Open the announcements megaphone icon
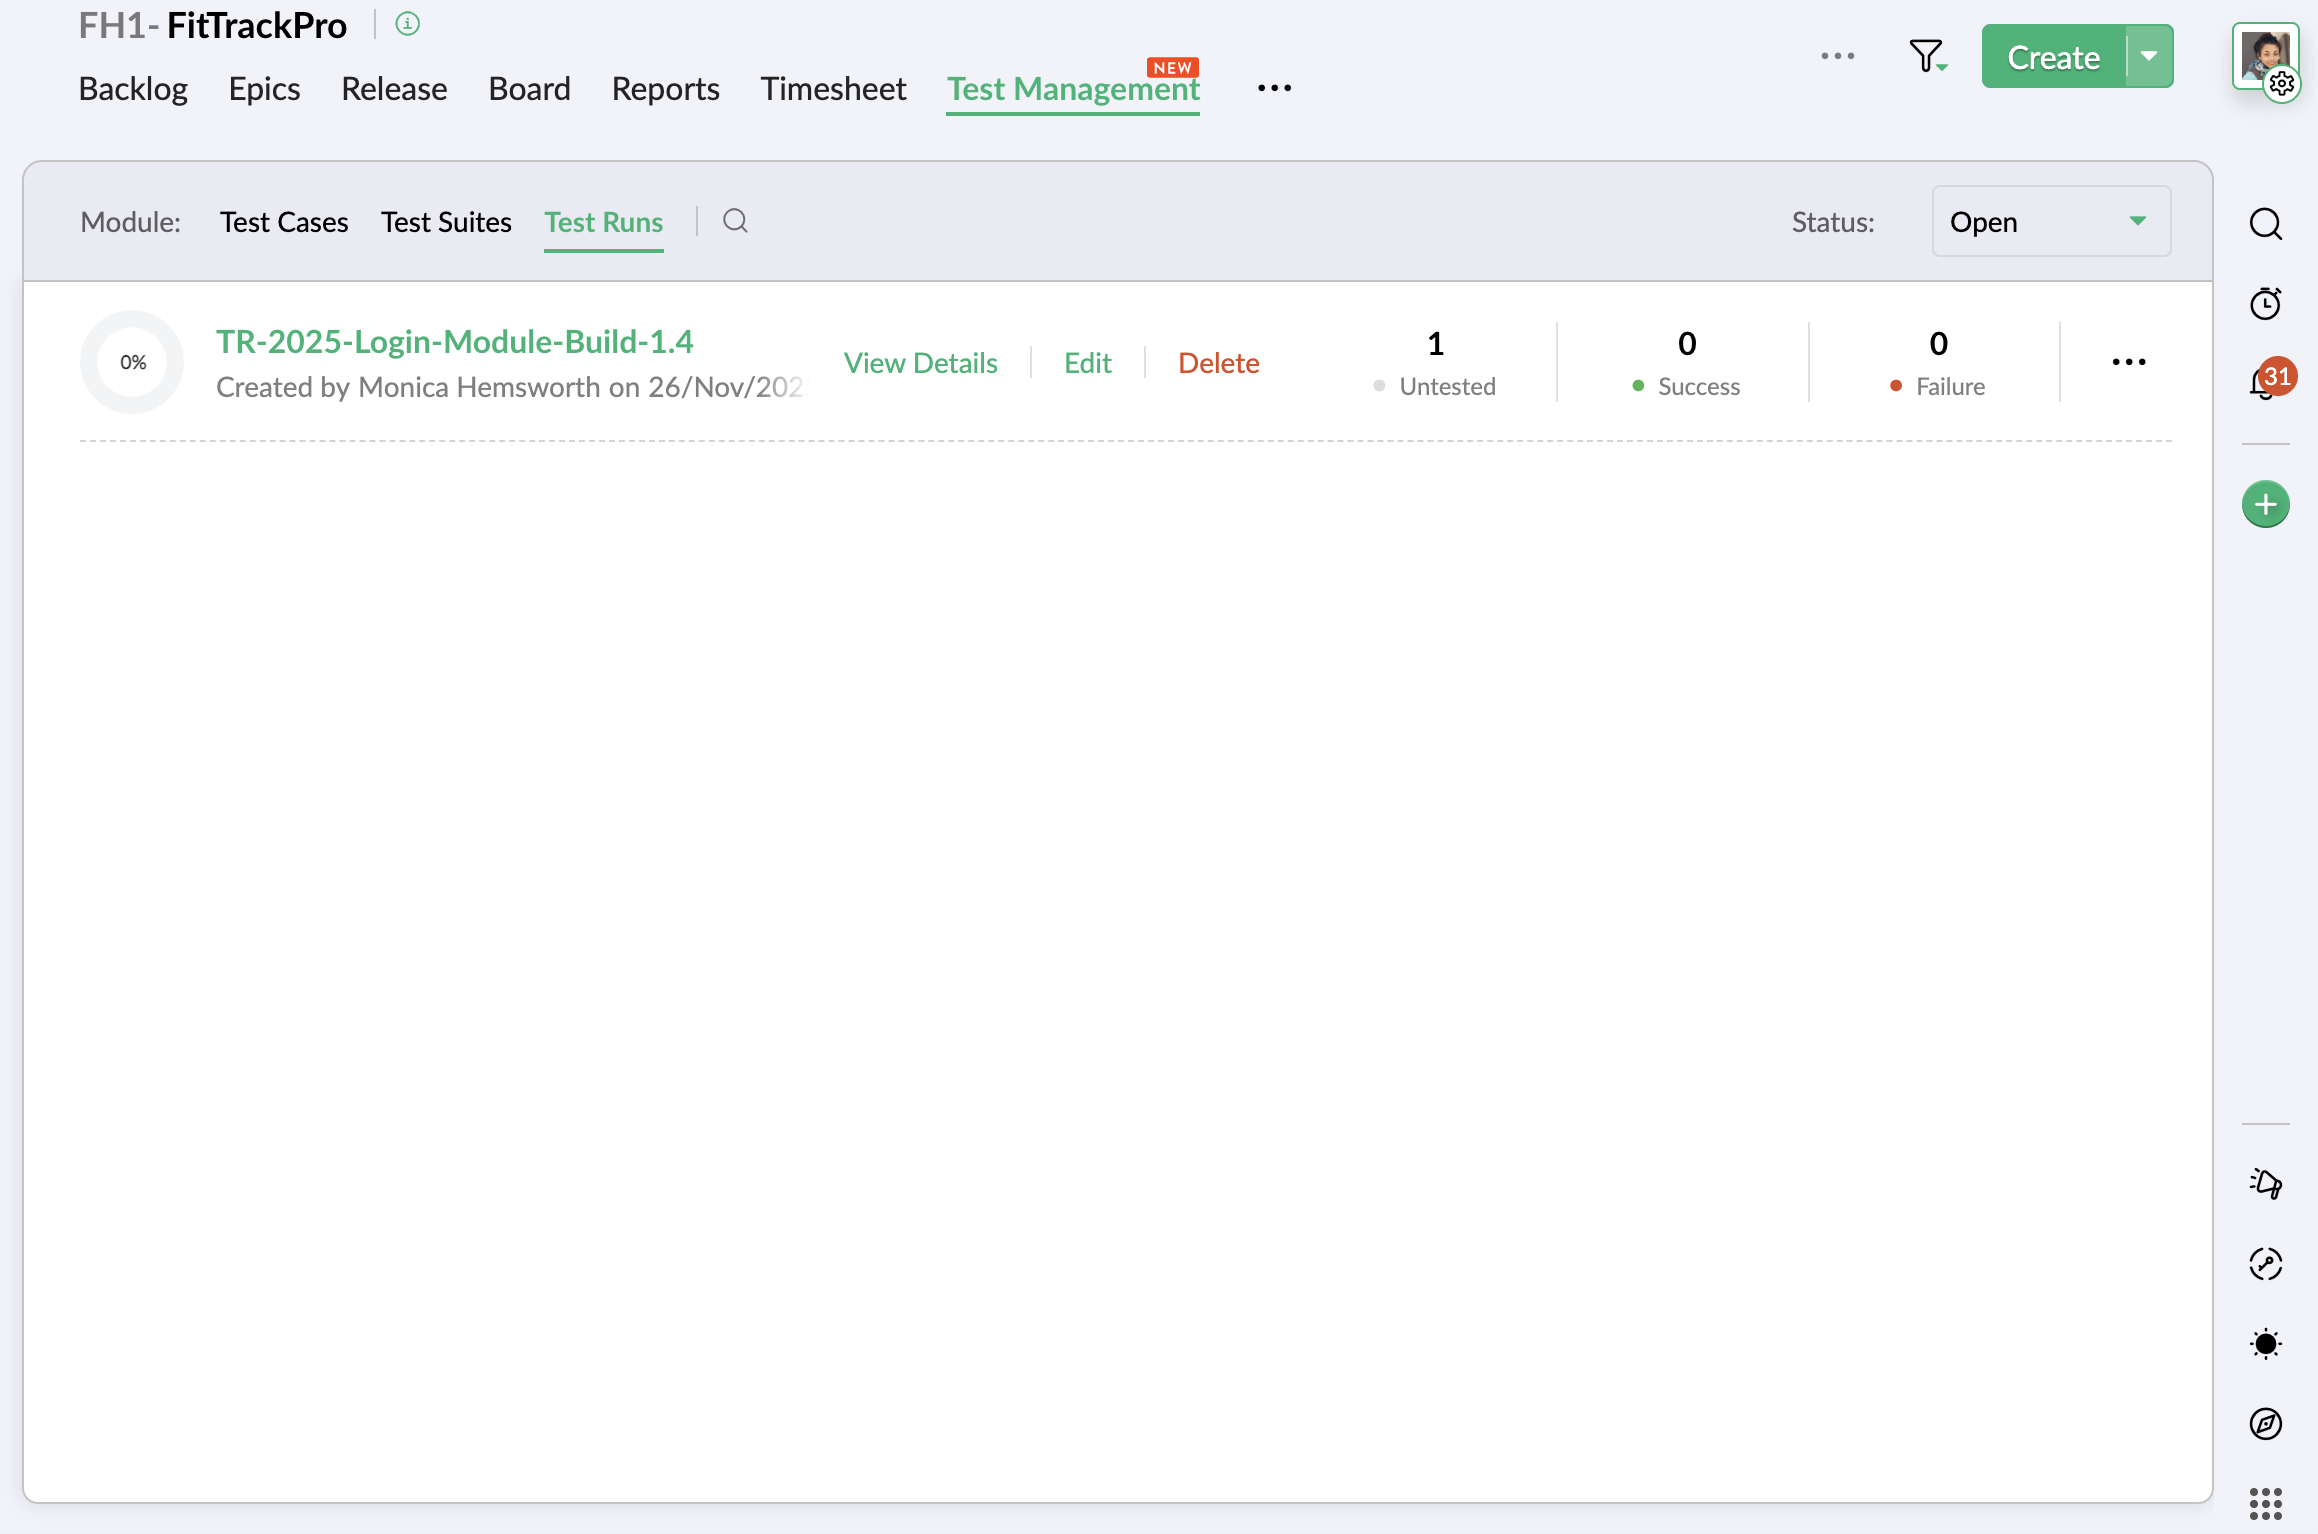The image size is (2318, 1534). tap(2265, 1184)
